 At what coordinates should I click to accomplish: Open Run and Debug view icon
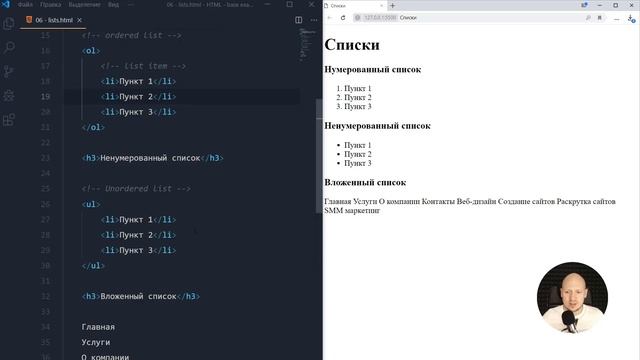pos(9,96)
